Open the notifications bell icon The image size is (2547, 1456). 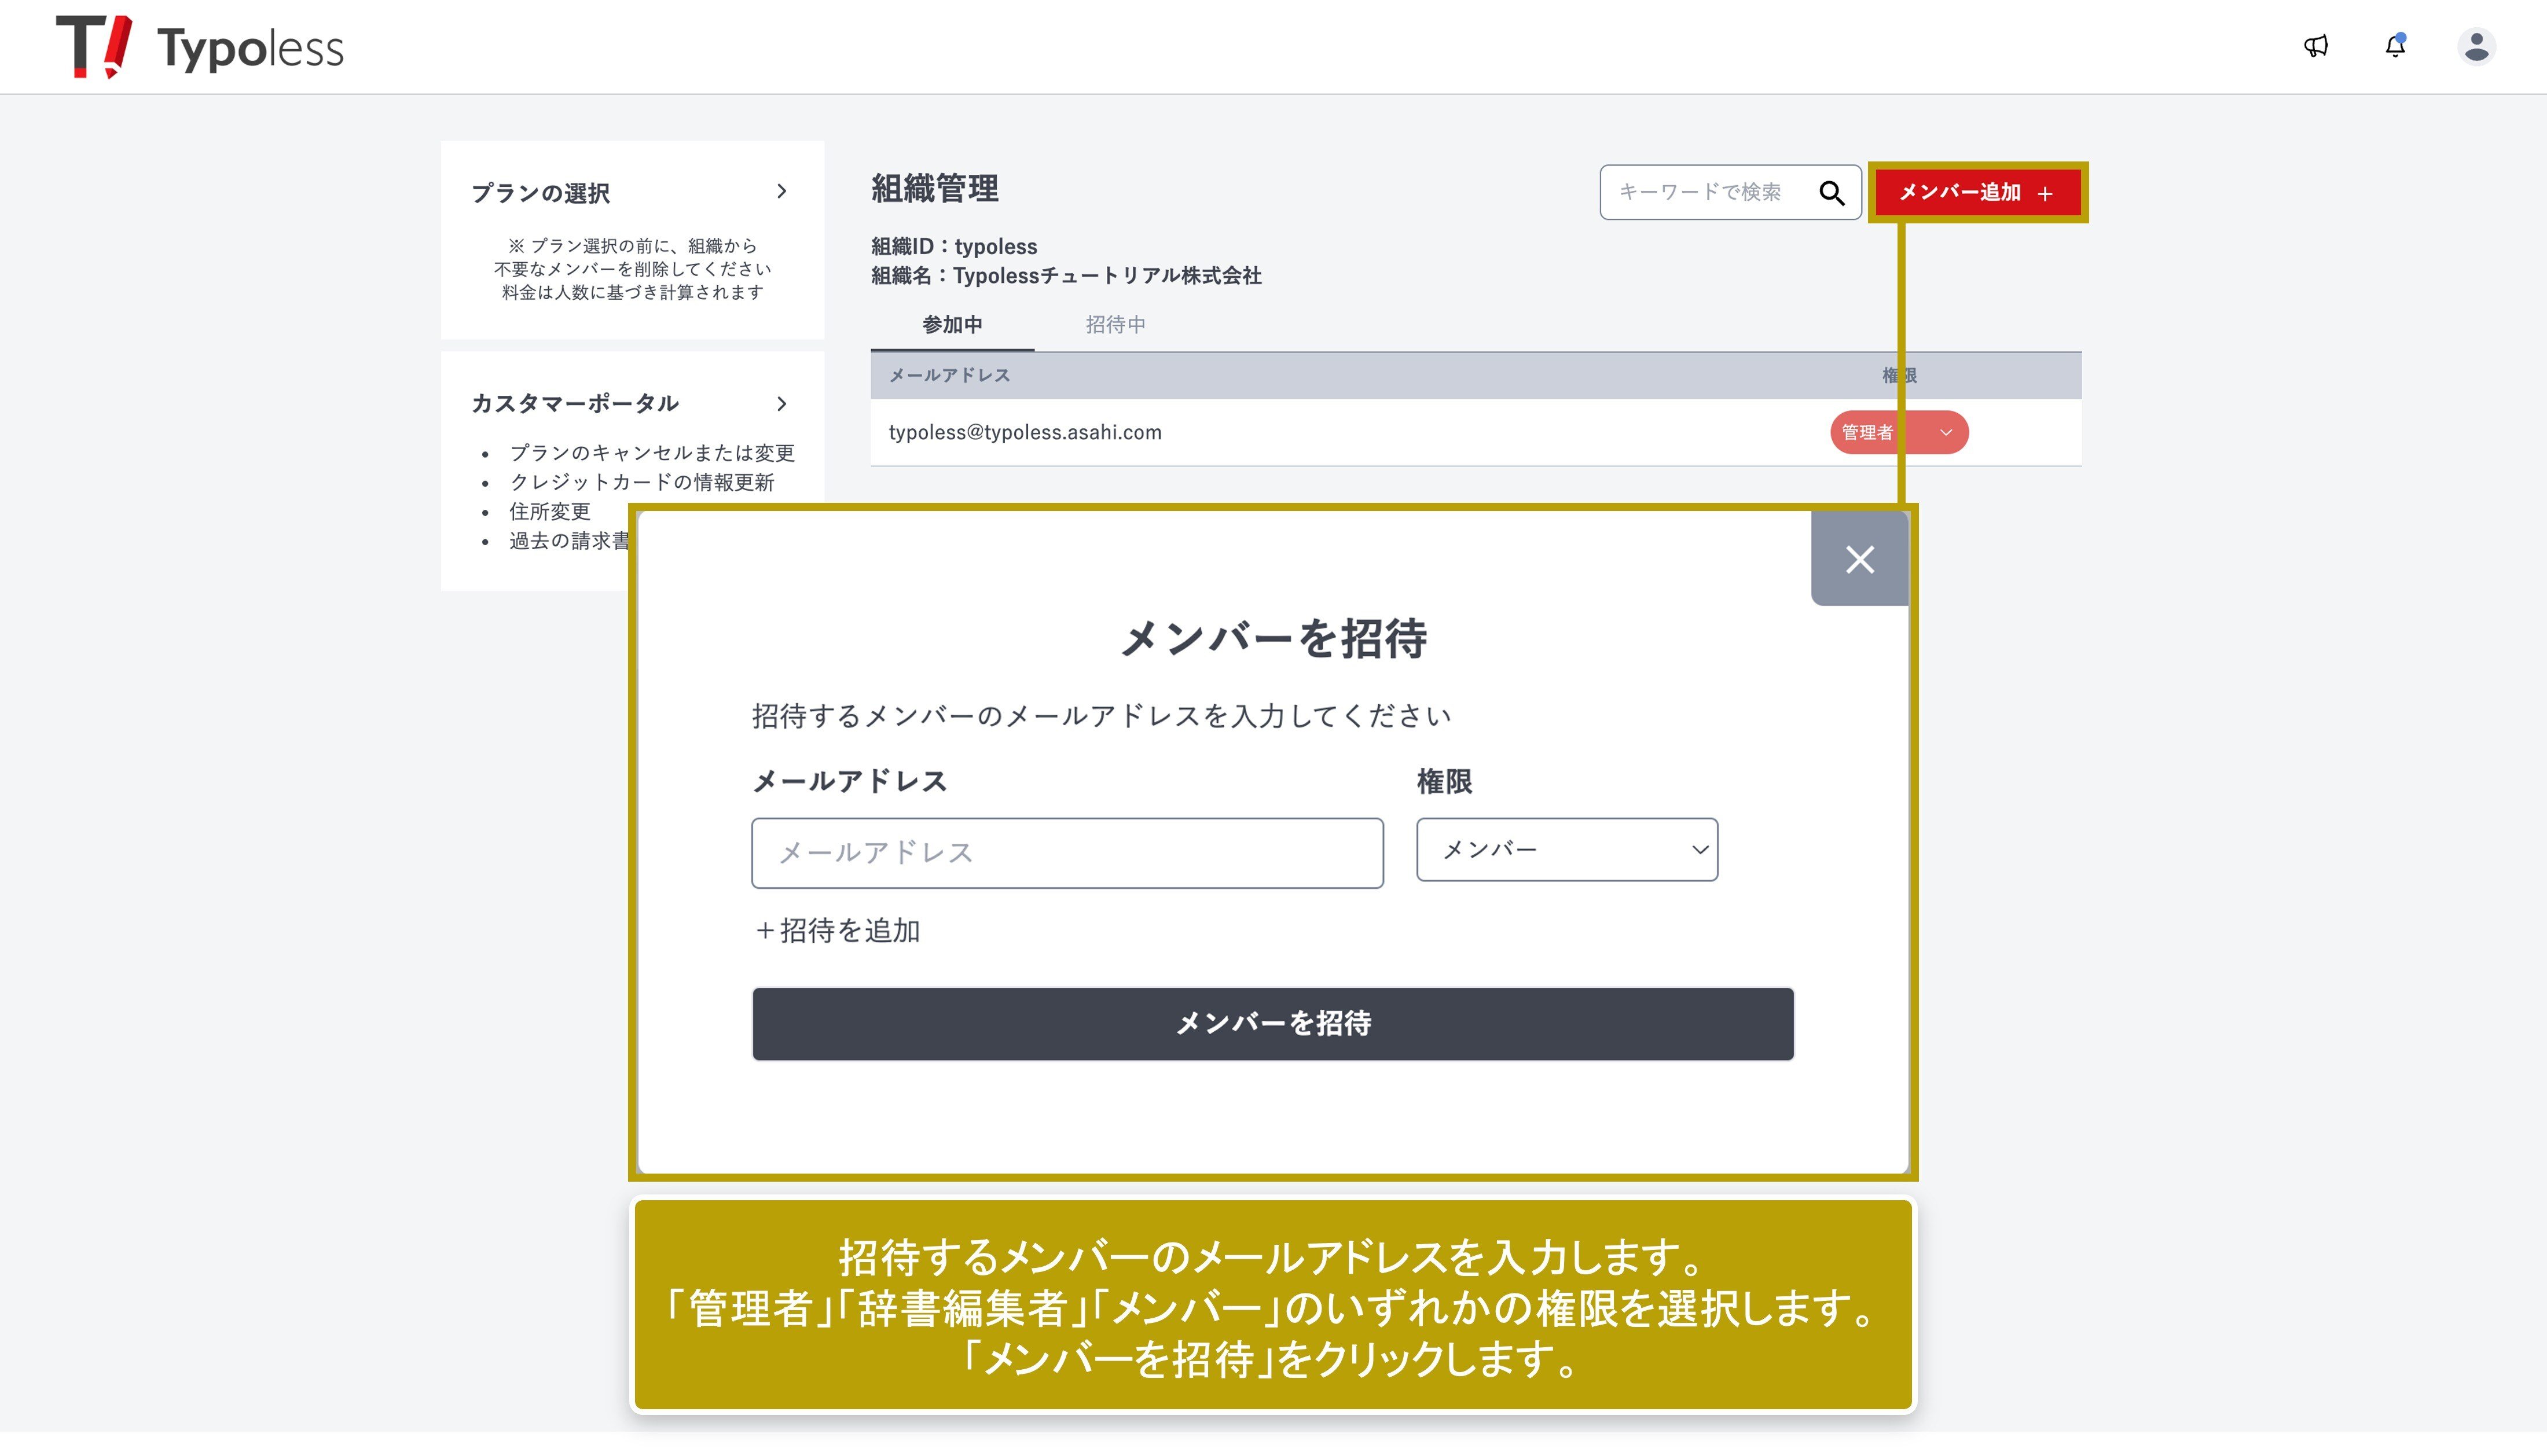click(x=2395, y=46)
